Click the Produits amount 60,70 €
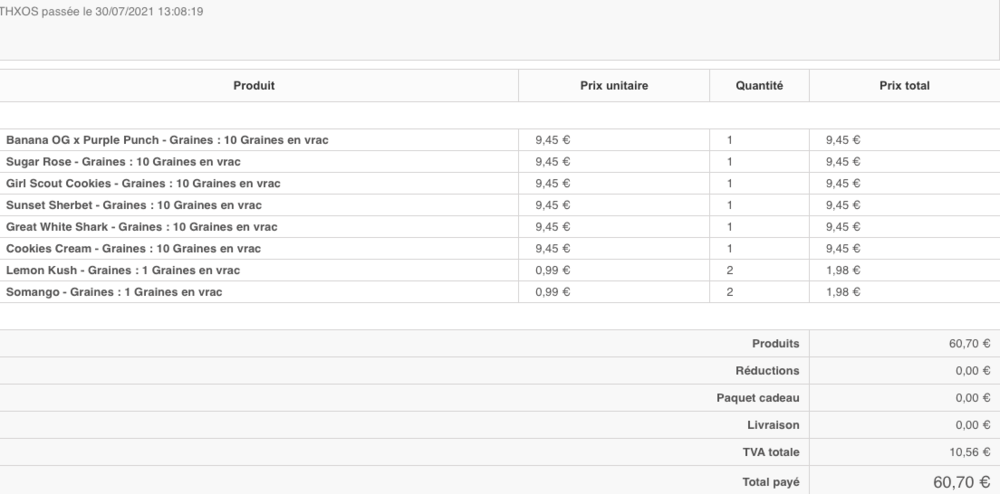 click(x=969, y=344)
